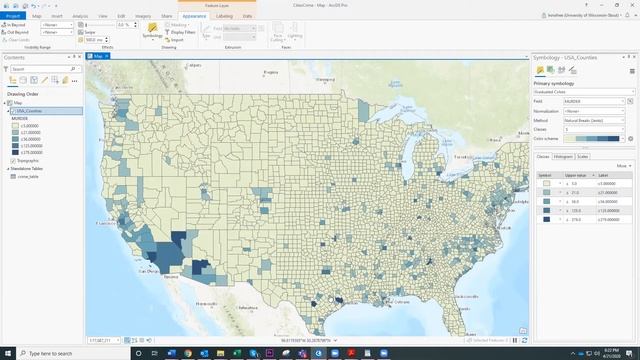The height and width of the screenshot is (360, 640).
Task: Click the expression button beside Field
Action: click(x=630, y=101)
